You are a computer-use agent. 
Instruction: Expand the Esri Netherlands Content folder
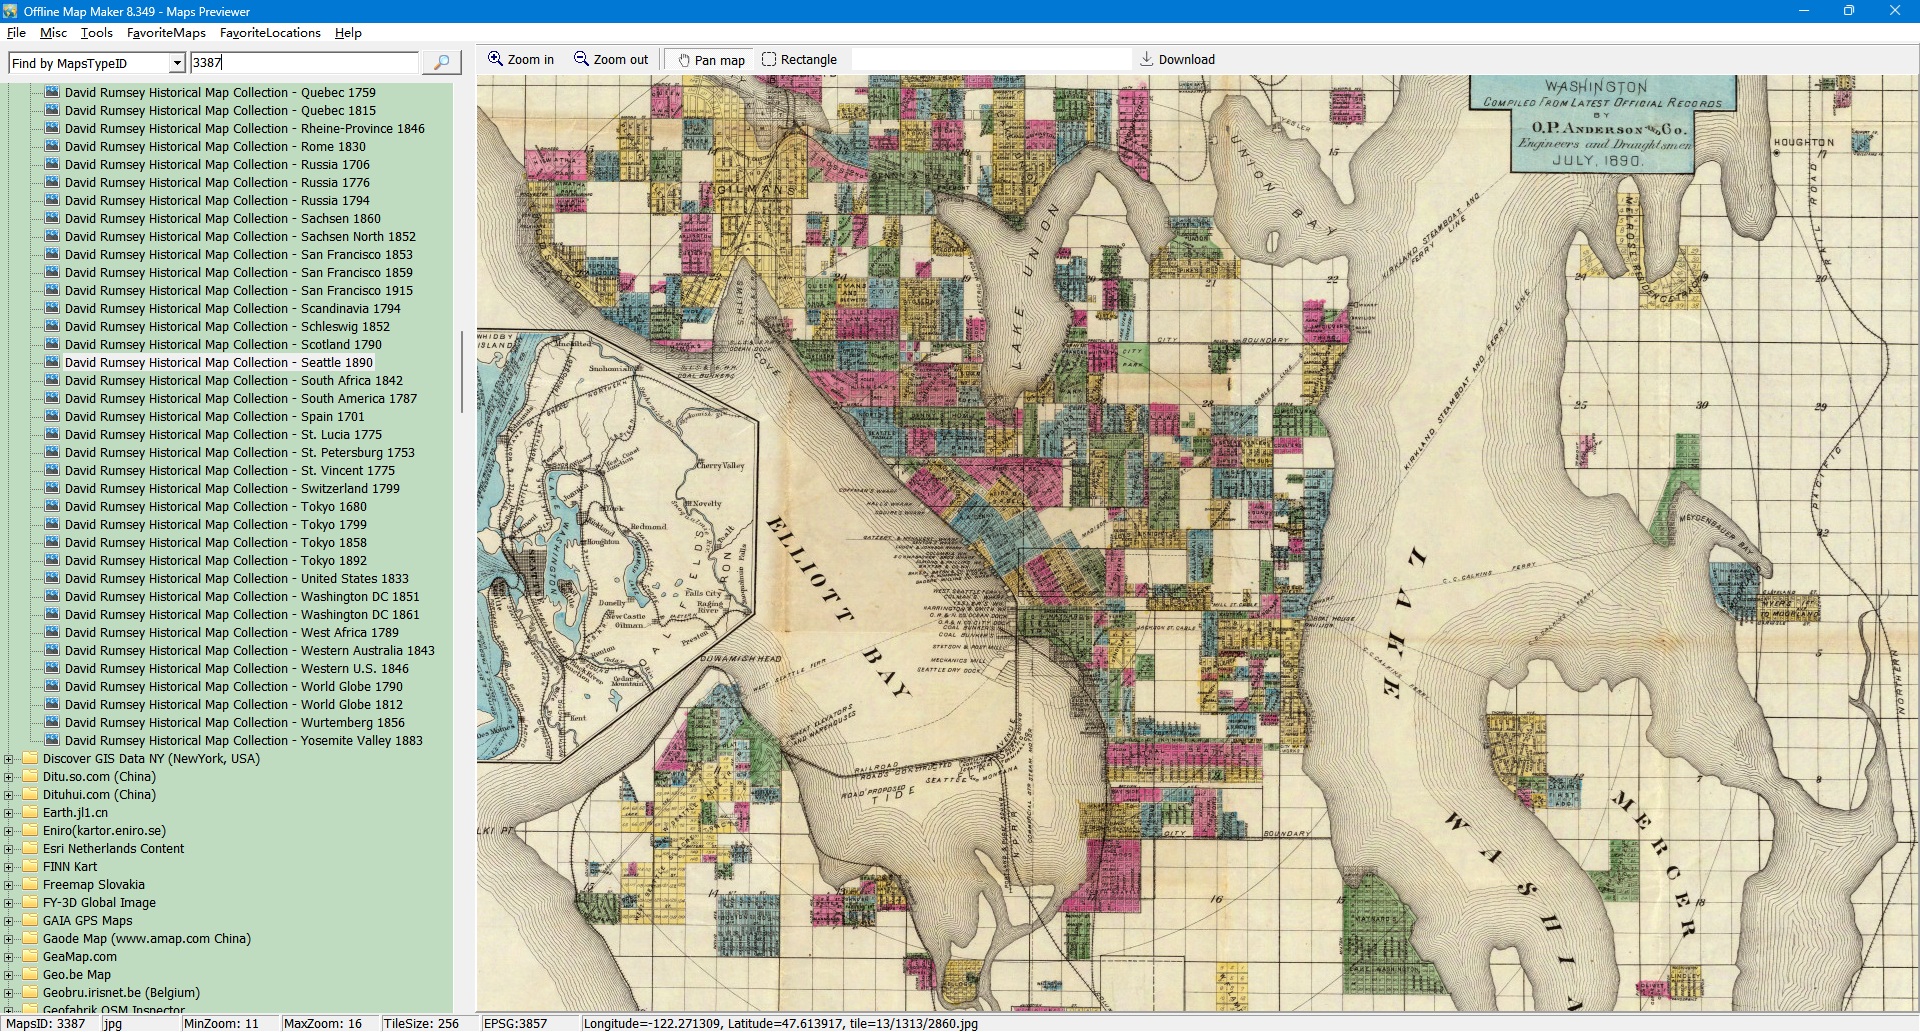coord(9,849)
